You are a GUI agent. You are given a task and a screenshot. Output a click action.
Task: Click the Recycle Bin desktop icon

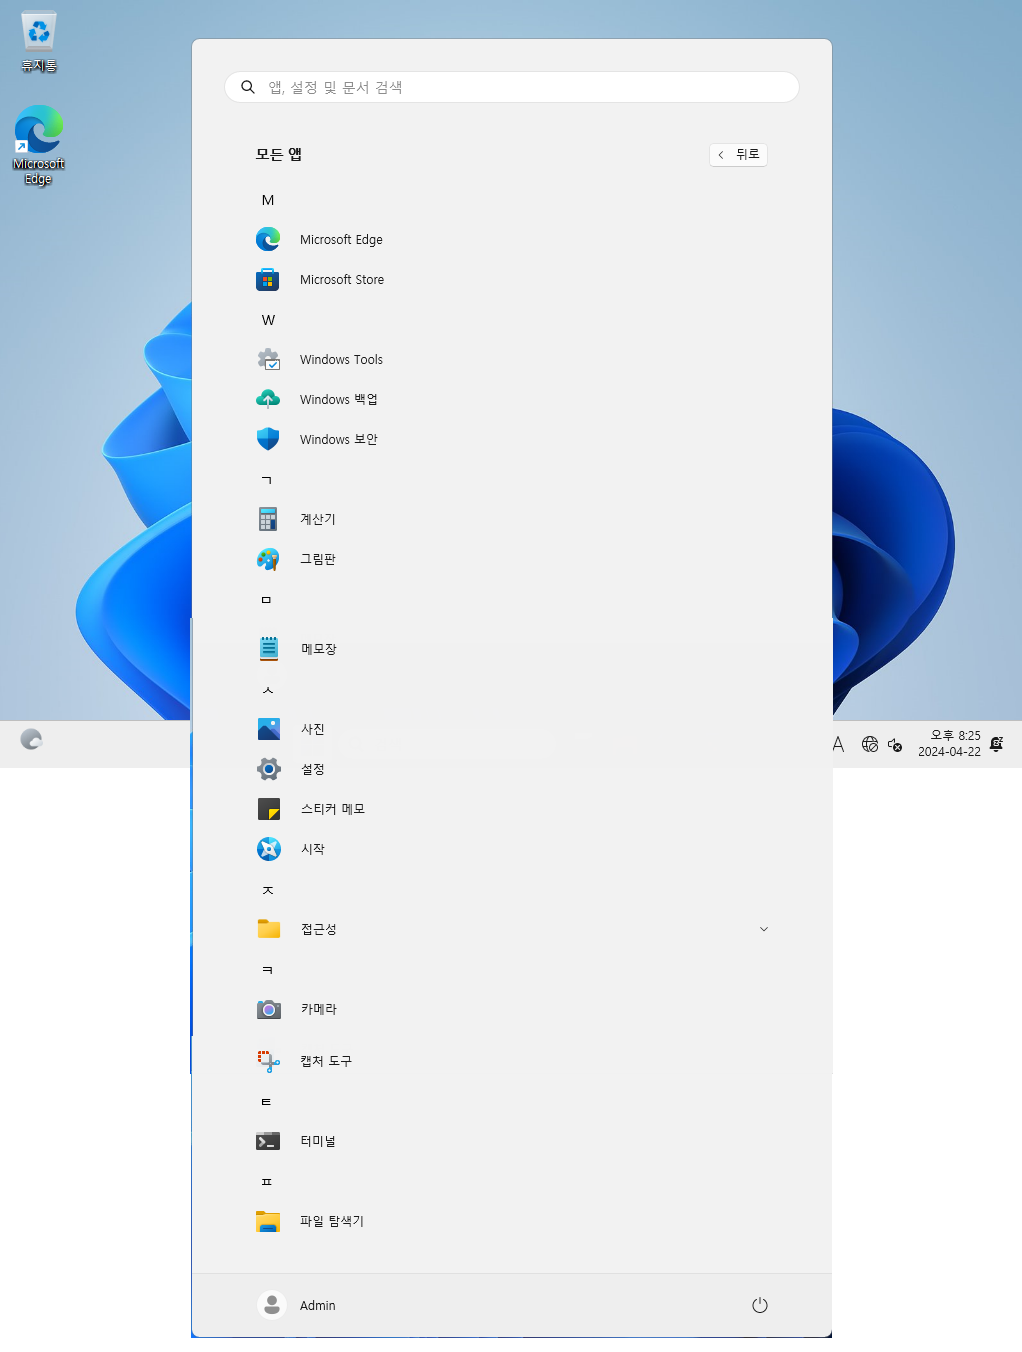click(39, 42)
